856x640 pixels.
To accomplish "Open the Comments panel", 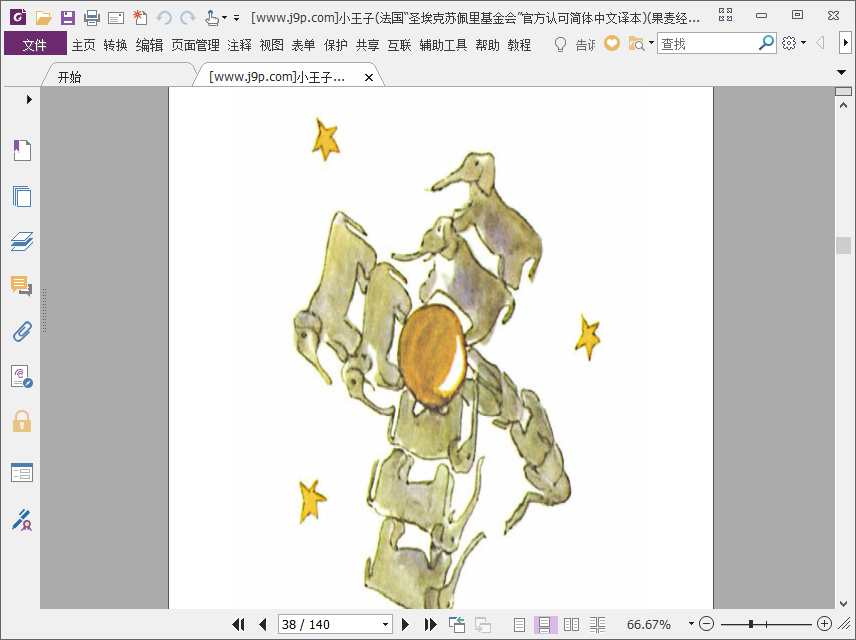I will (x=22, y=285).
